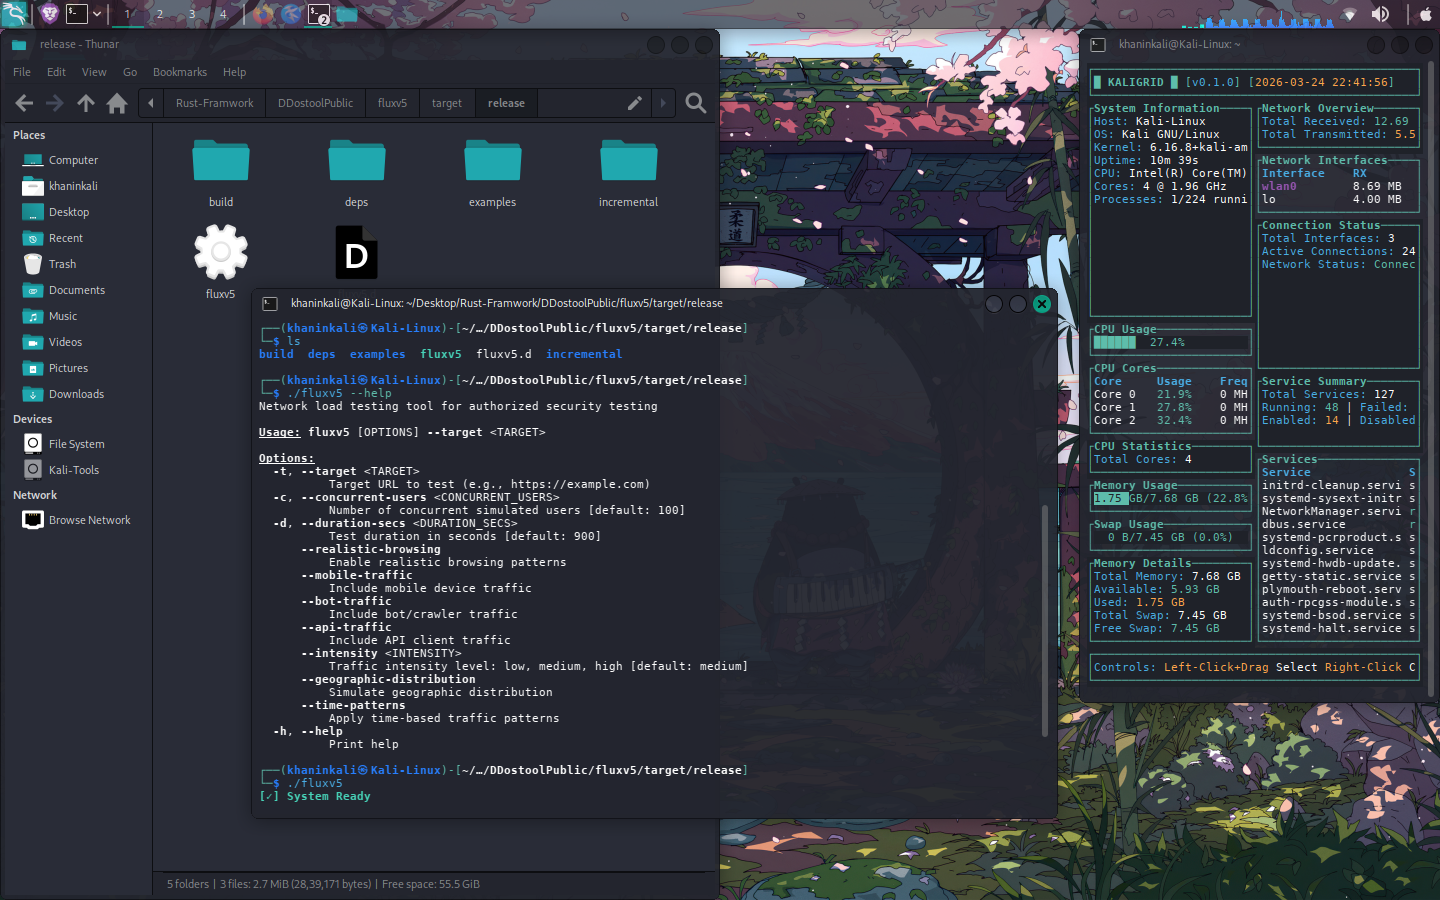Open the Go menu in Thunar
Image resolution: width=1440 pixels, height=900 pixels.
pos(130,72)
